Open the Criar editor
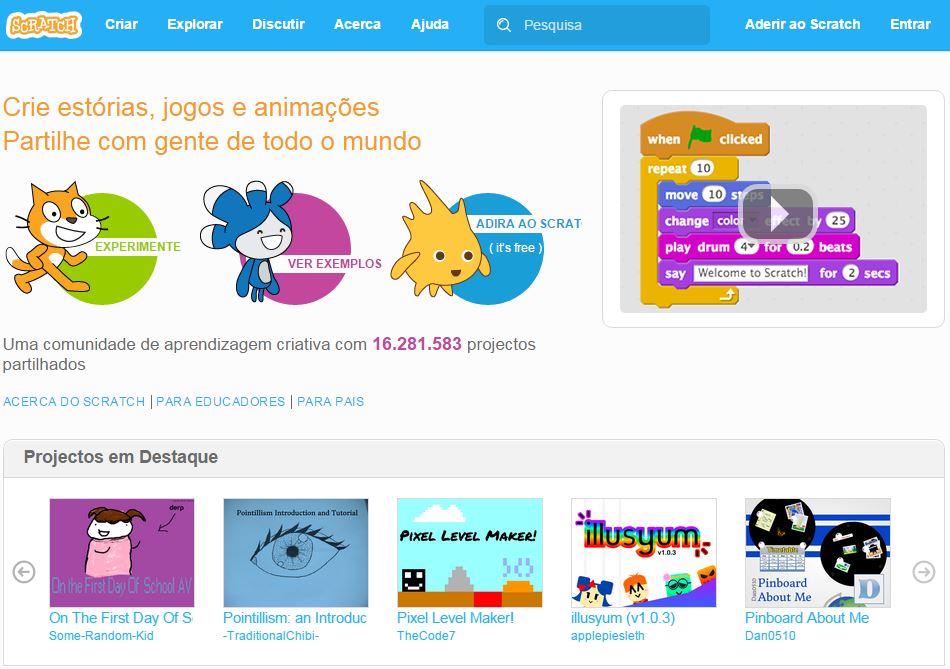This screenshot has width=950, height=669. (121, 24)
